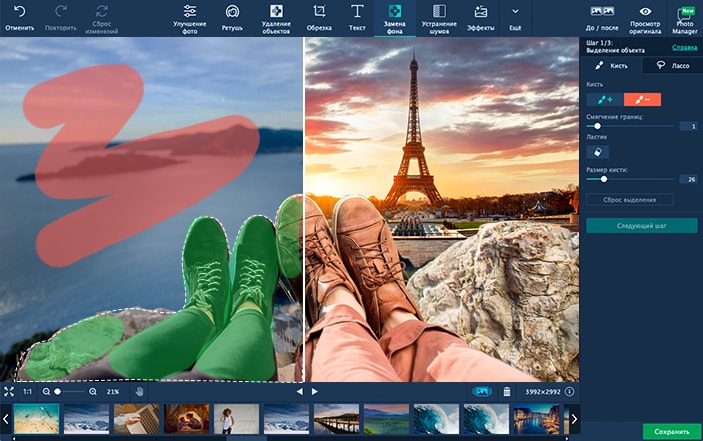Toggle the До / после comparison view
This screenshot has height=441, width=703.
(x=602, y=17)
